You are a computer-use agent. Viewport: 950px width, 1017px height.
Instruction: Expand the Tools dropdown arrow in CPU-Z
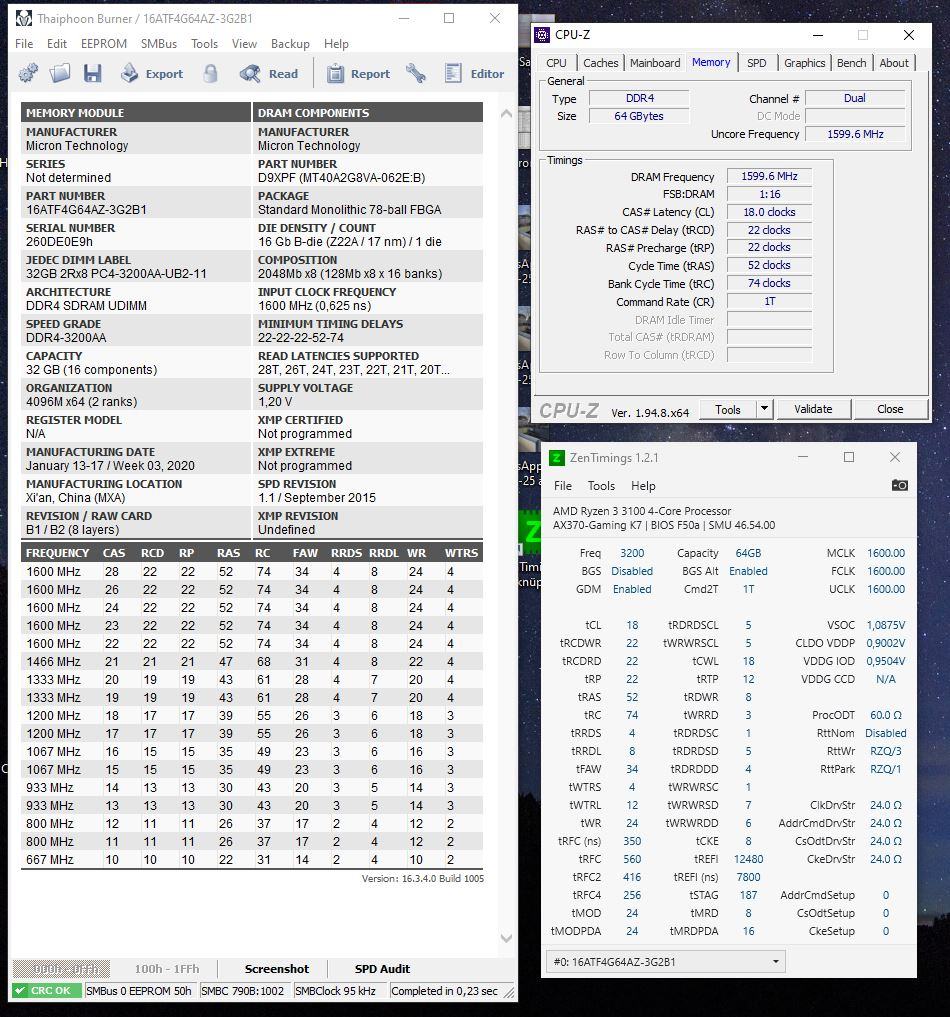pos(765,409)
